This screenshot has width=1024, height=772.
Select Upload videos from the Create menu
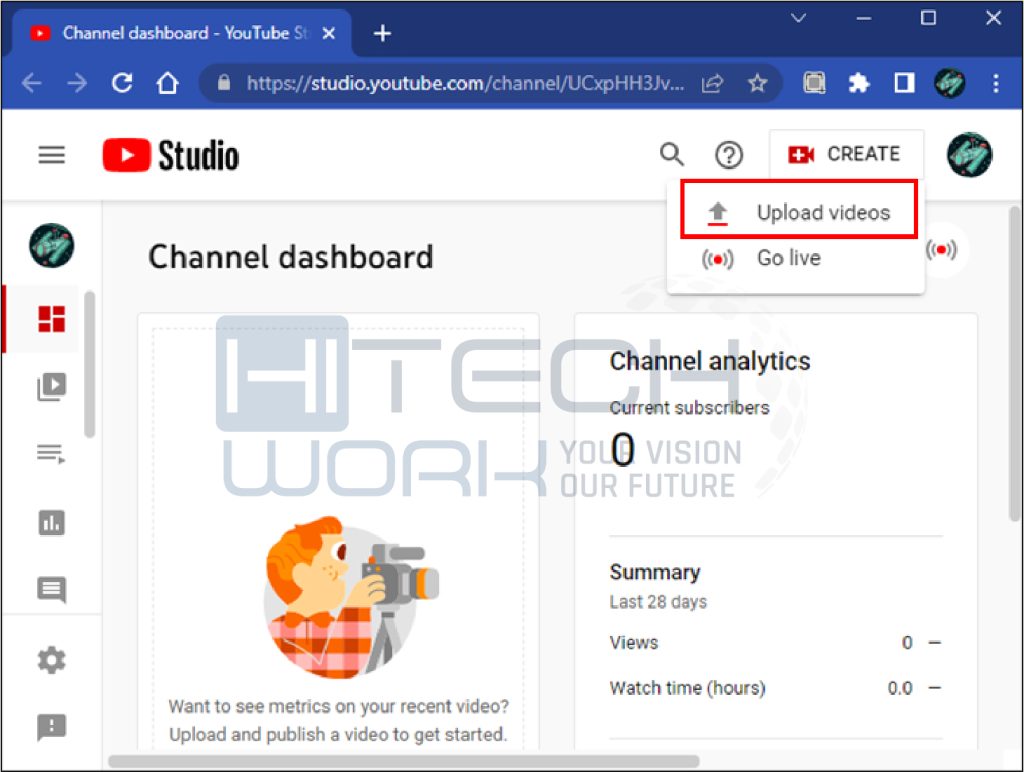click(799, 210)
